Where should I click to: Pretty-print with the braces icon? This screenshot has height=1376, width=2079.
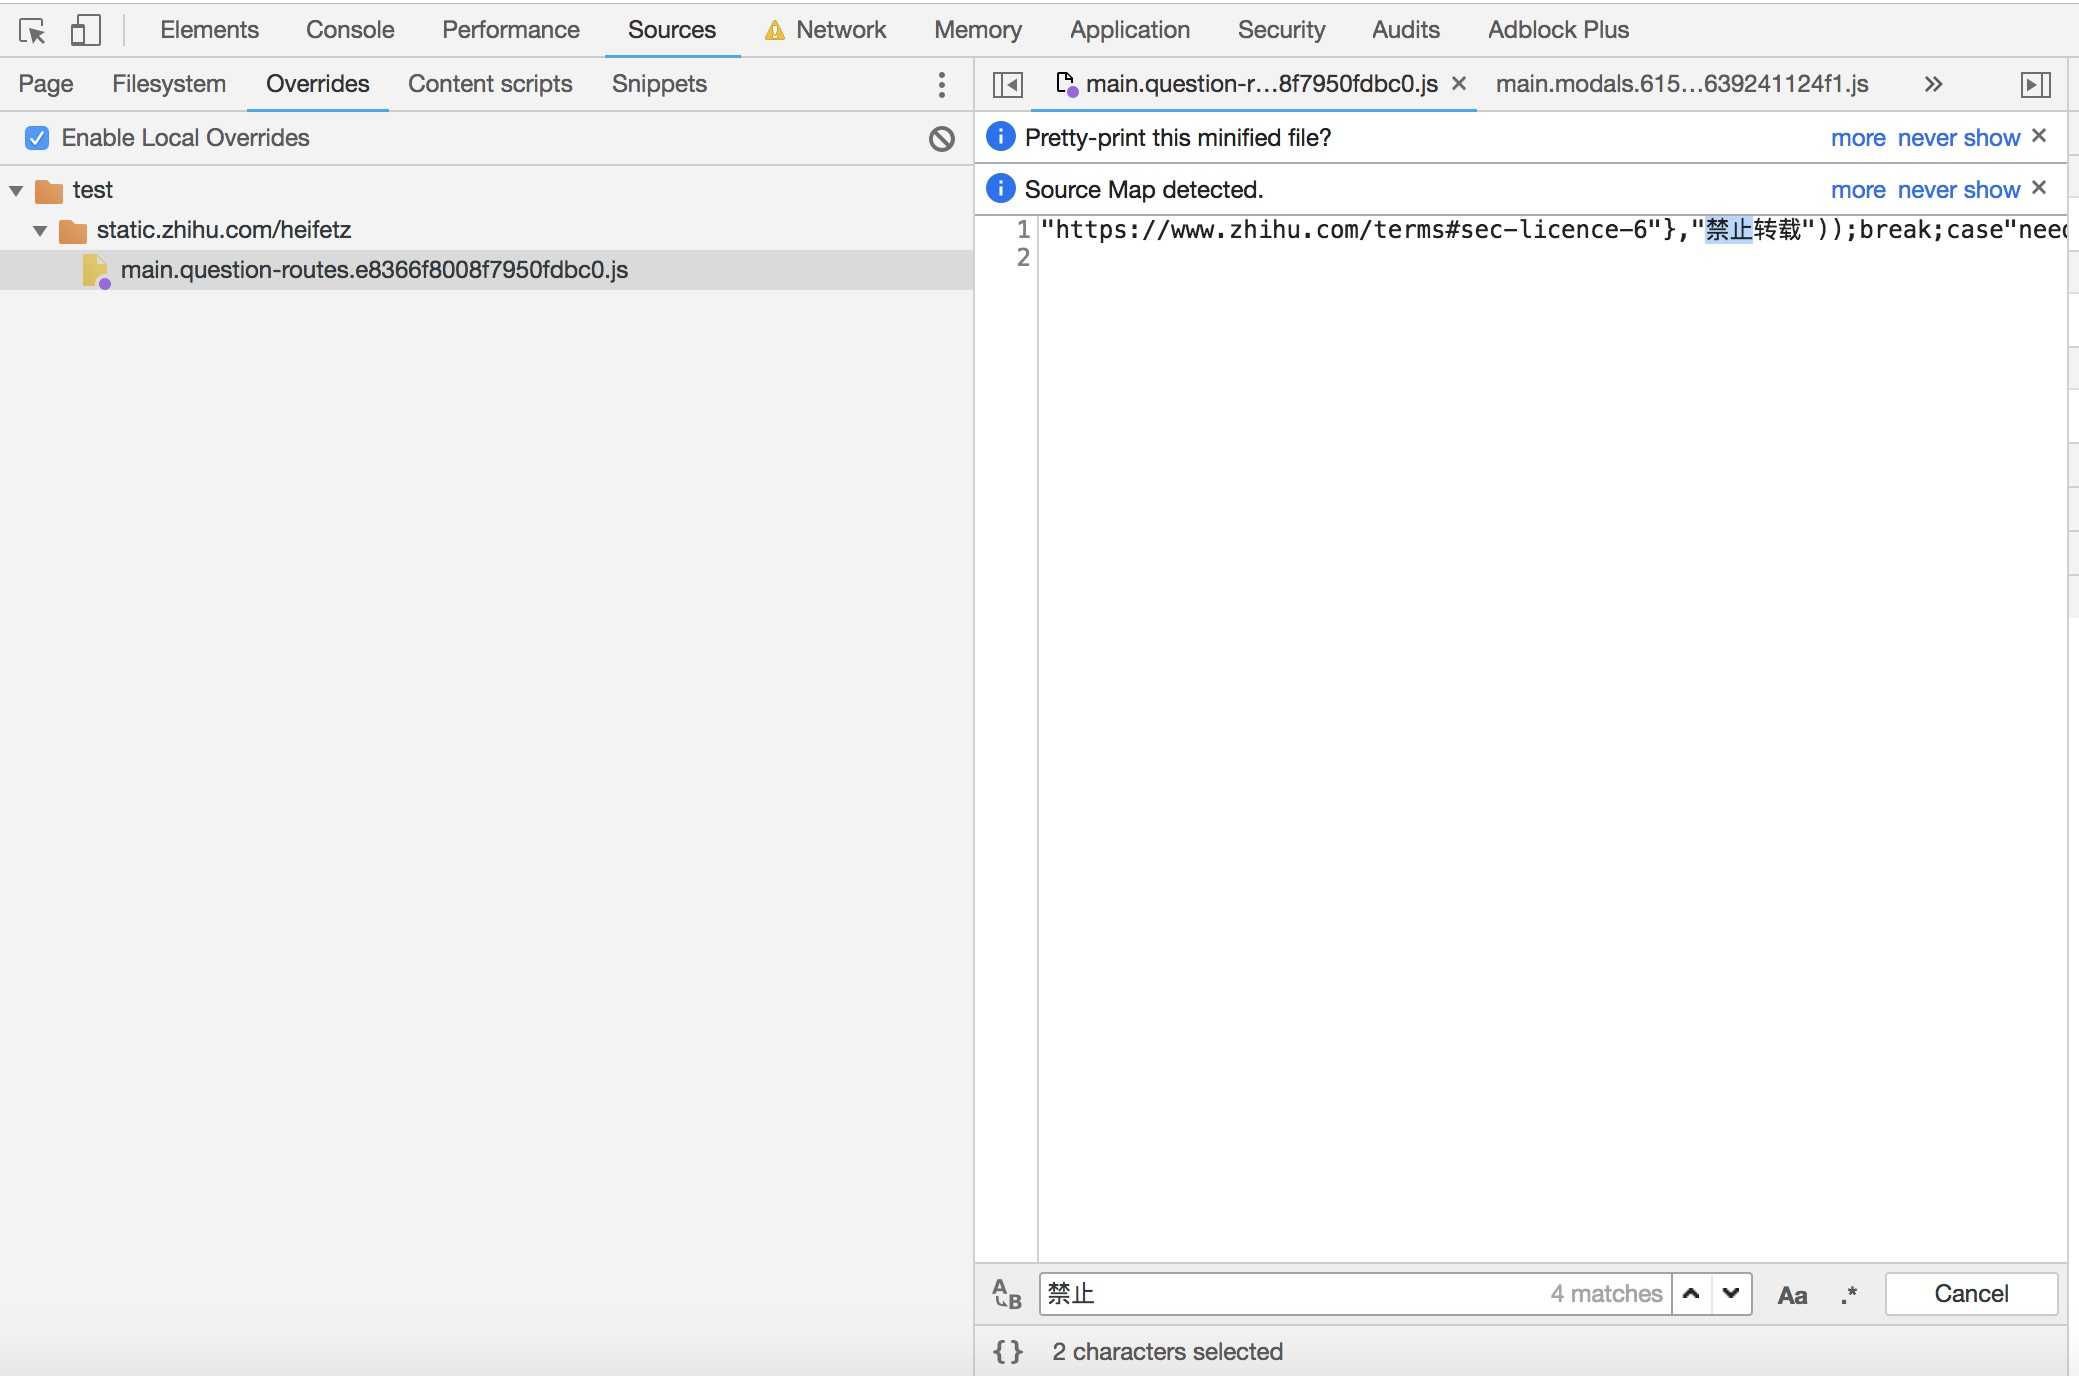1008,1352
